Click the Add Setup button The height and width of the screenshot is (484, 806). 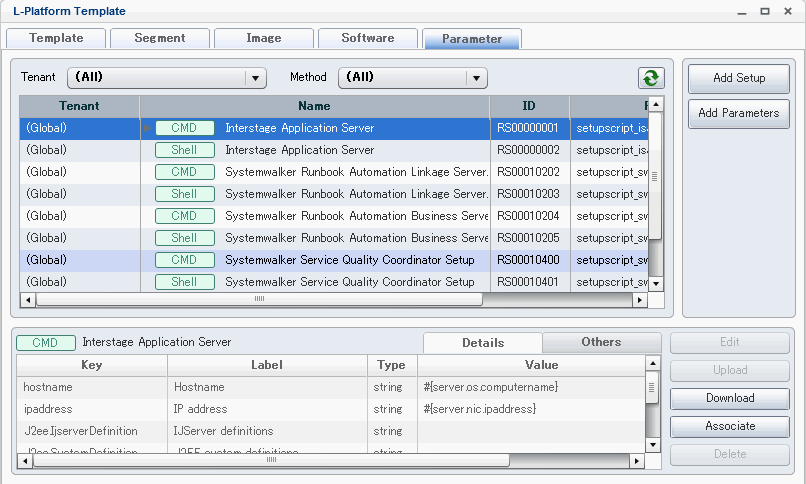pyautogui.click(x=739, y=78)
